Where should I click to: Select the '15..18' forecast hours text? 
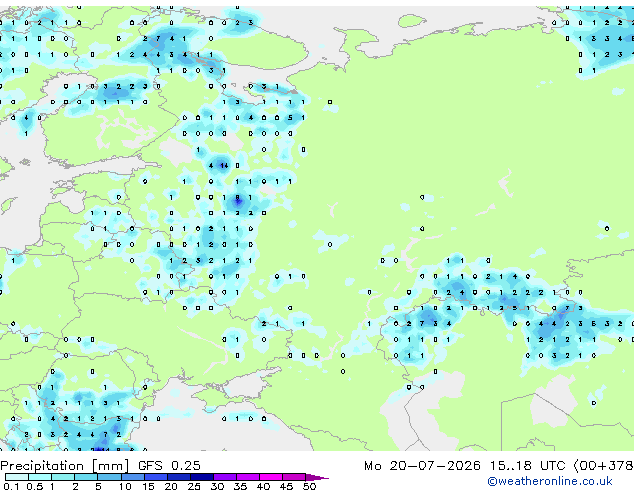510,466
